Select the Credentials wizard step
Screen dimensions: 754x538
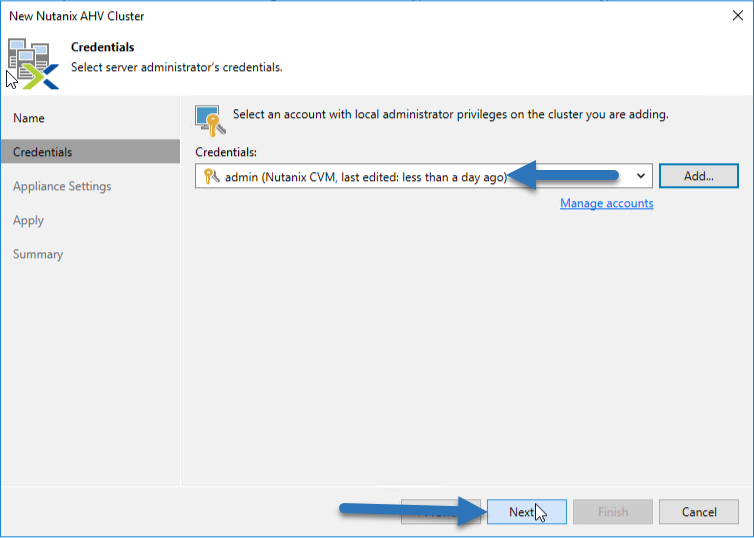click(x=90, y=151)
